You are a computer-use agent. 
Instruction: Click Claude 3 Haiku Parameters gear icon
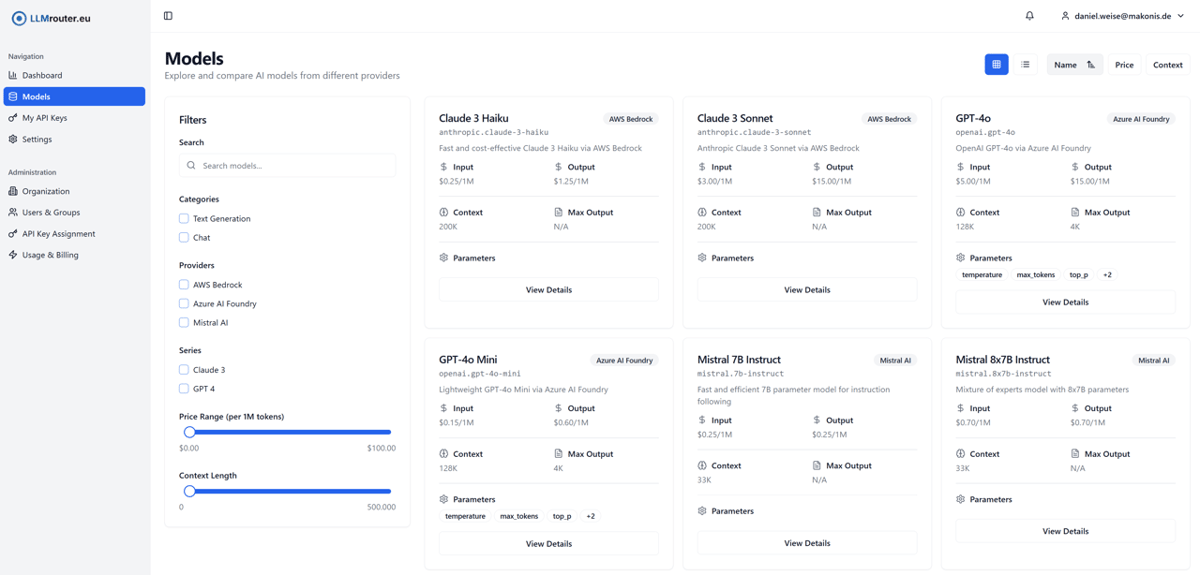[x=444, y=258]
